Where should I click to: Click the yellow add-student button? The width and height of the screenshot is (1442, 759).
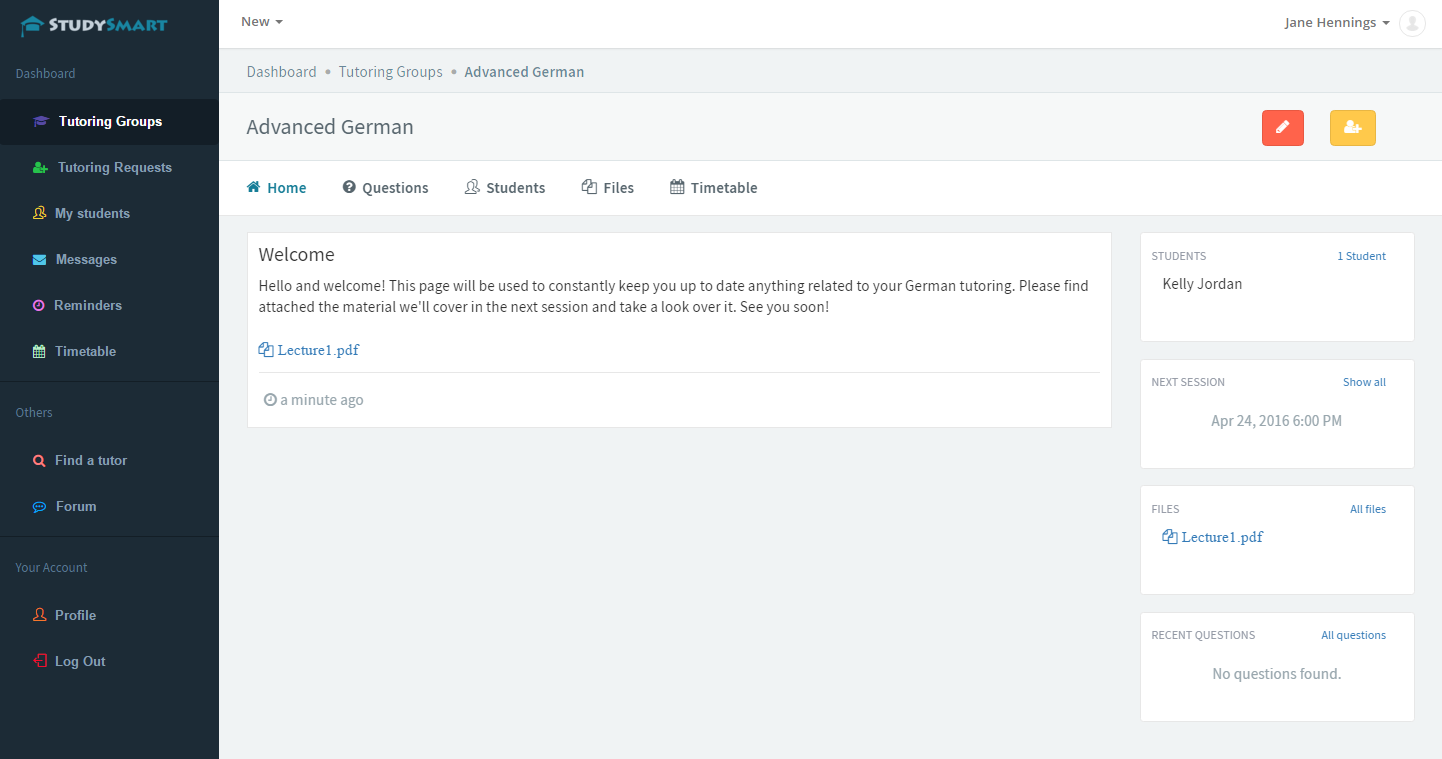click(x=1352, y=128)
